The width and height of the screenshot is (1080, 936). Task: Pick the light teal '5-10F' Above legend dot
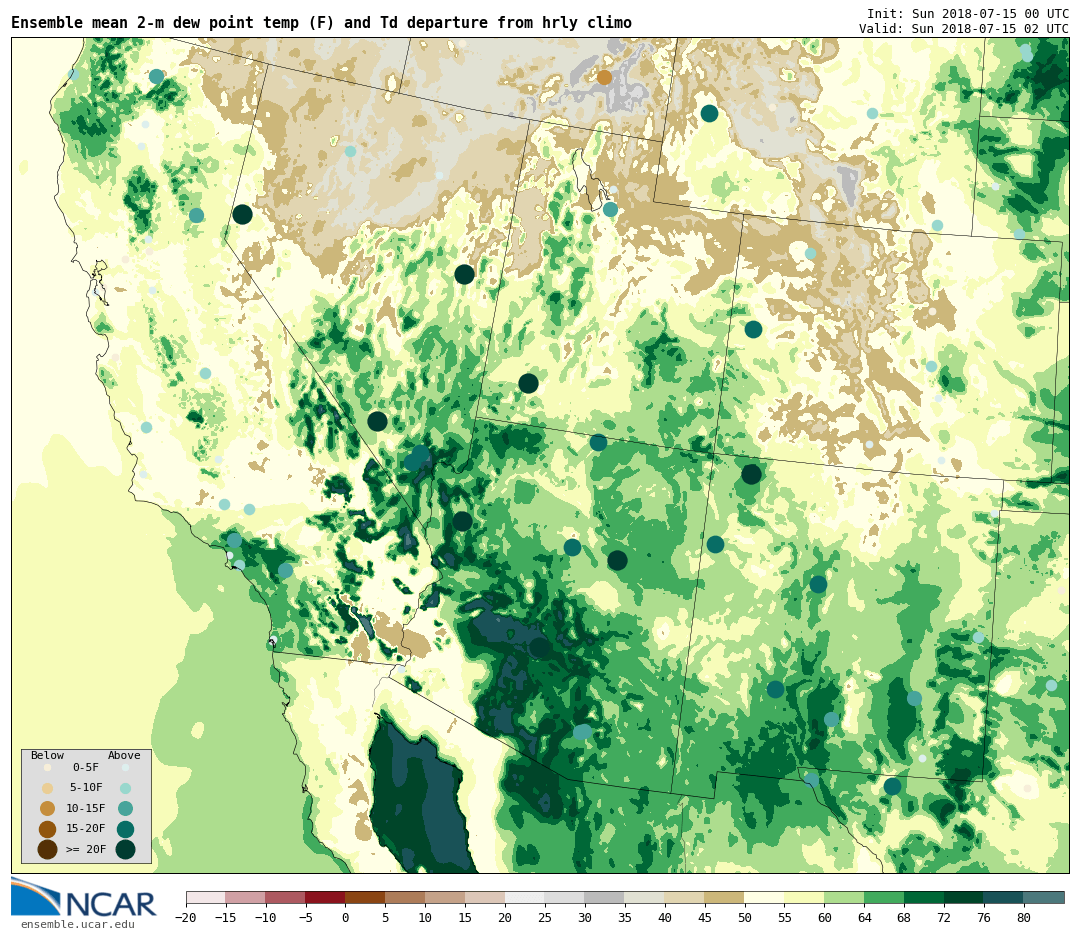pyautogui.click(x=125, y=788)
